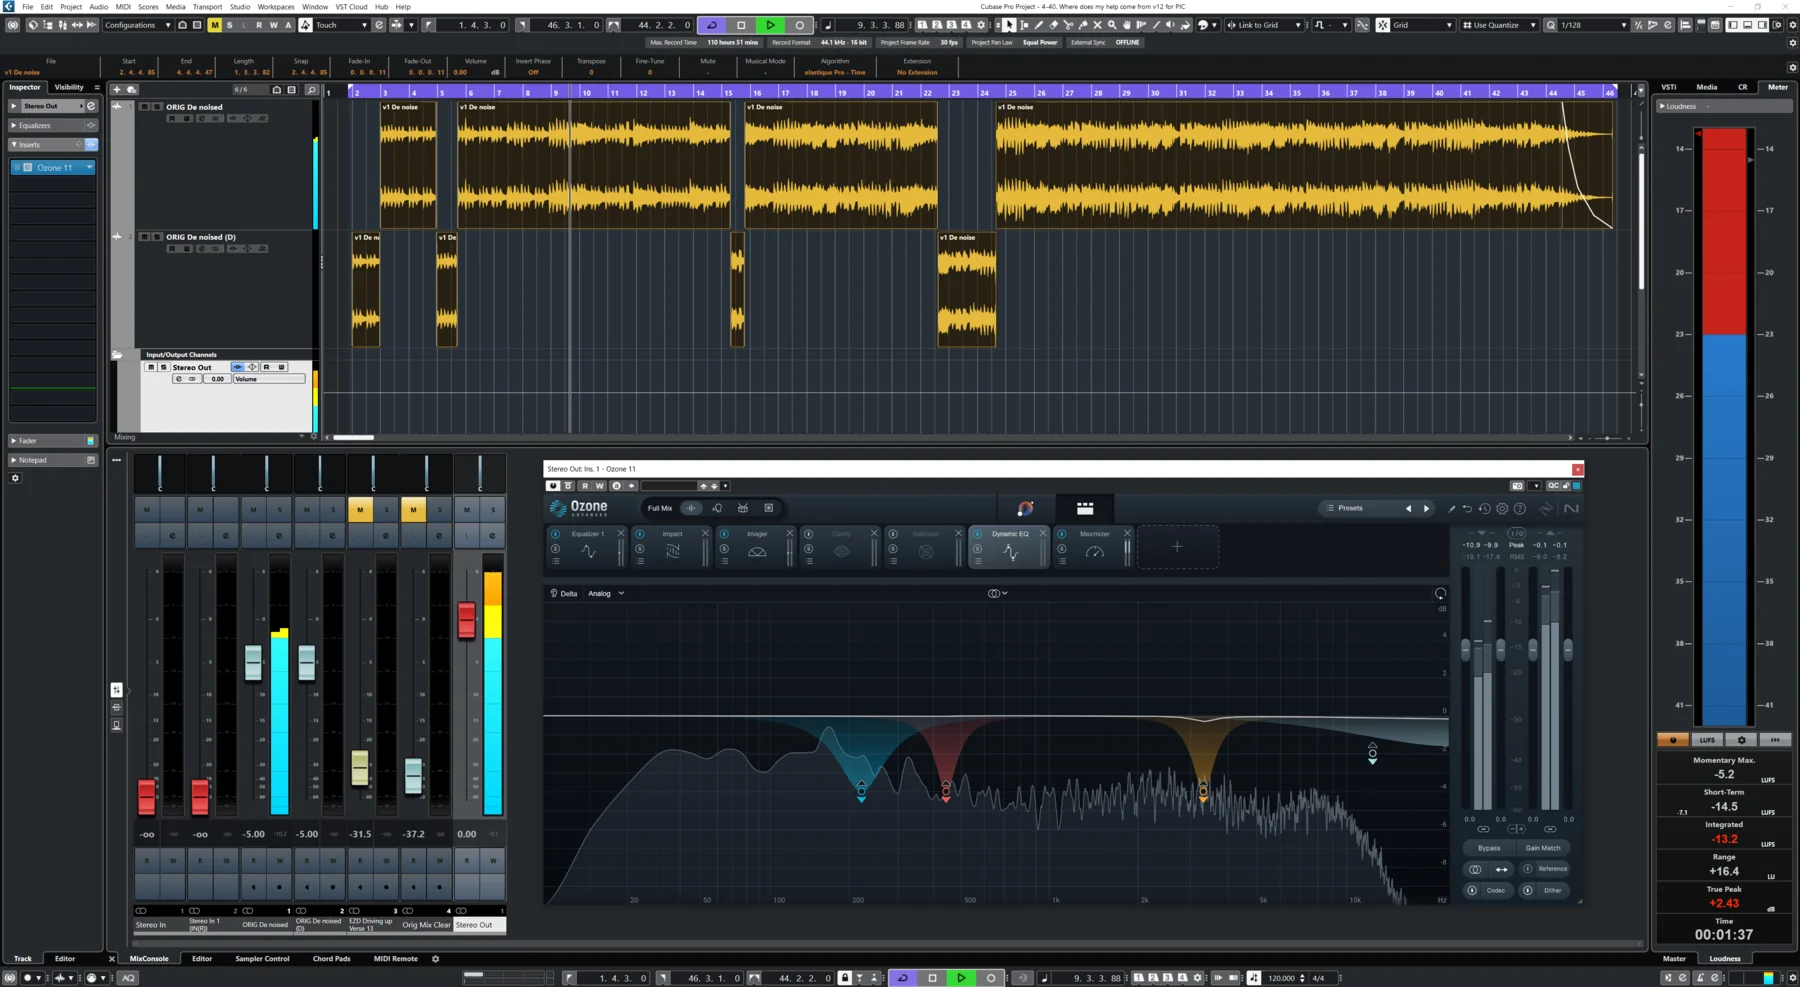Open track search magnifier in track list
Screen dimensions: 1800x987
(x=311, y=89)
